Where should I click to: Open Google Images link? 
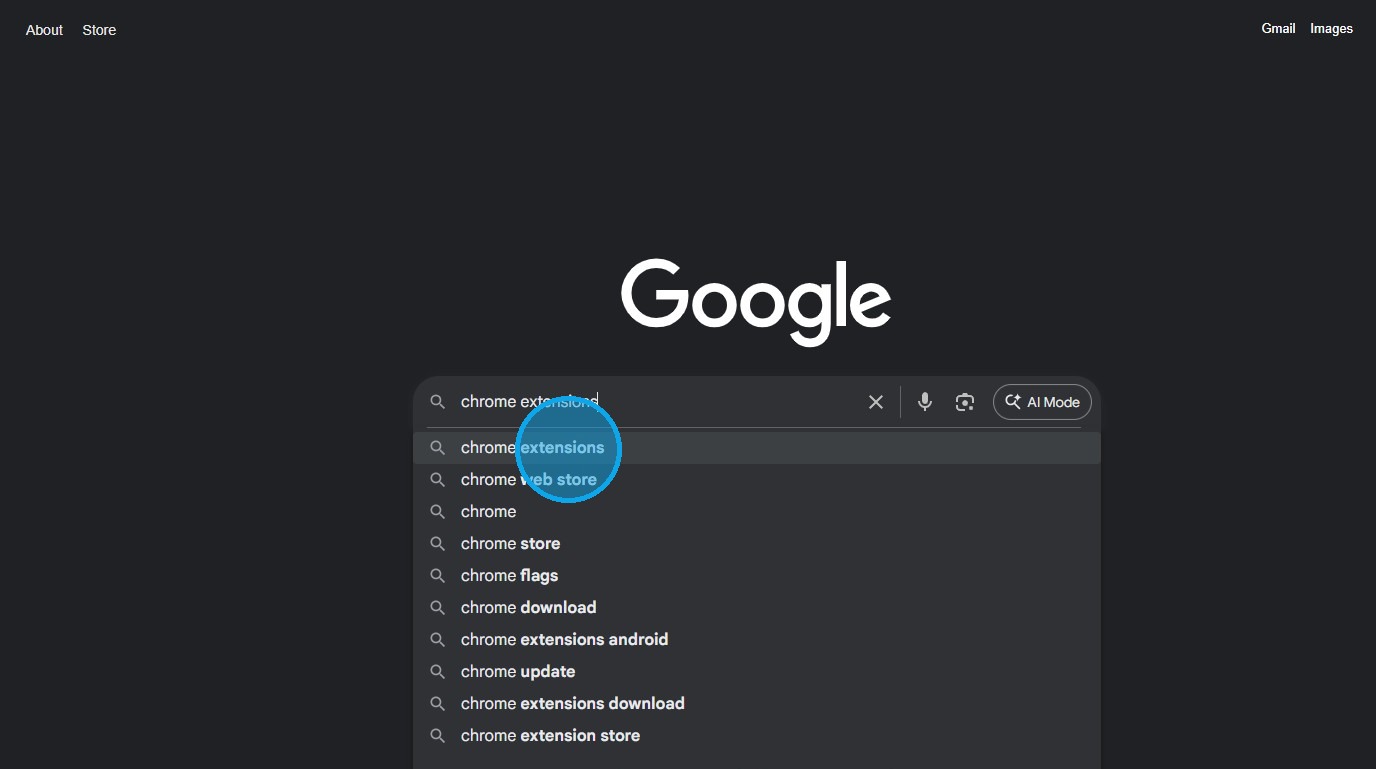coord(1331,29)
